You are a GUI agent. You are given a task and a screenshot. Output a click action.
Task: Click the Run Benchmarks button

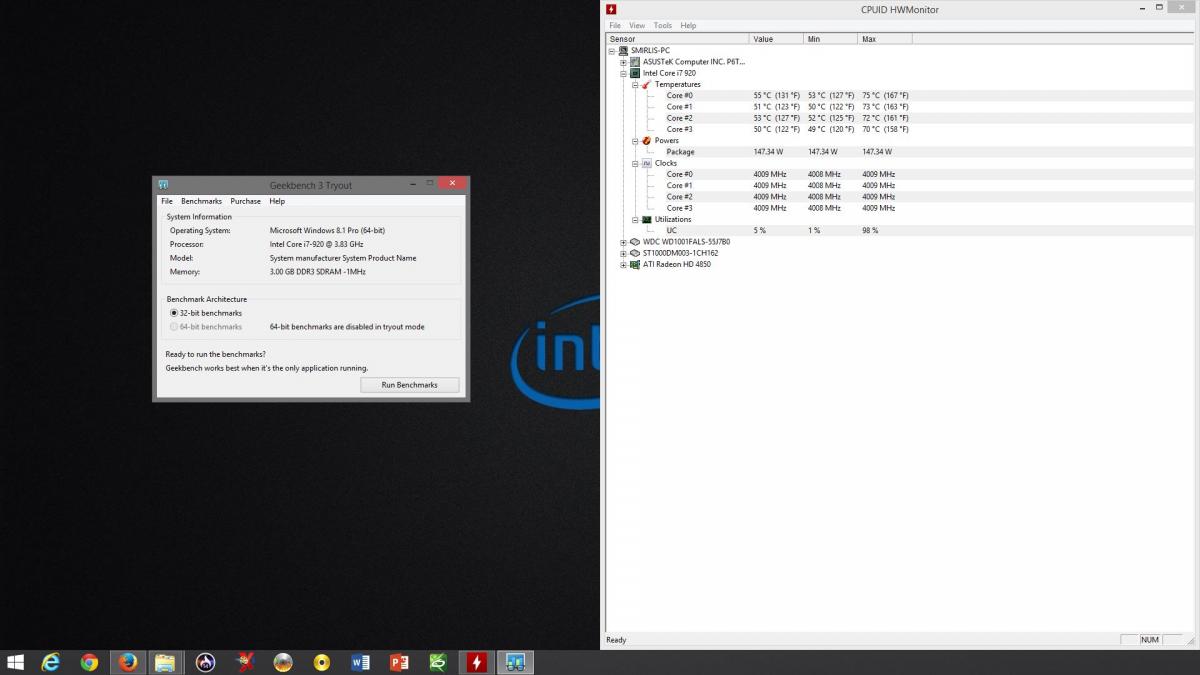point(409,385)
